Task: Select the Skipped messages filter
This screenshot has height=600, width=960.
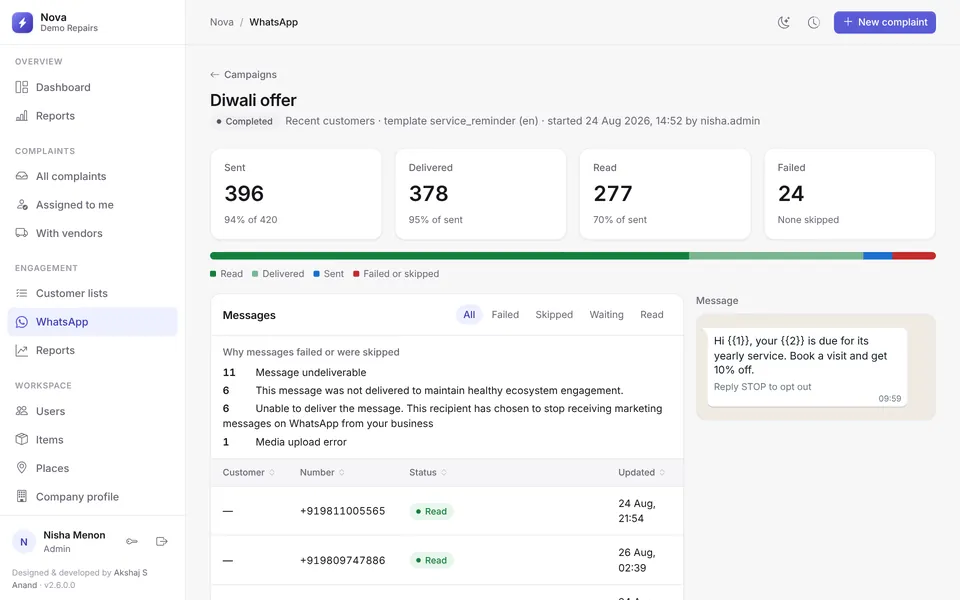Action: coord(554,315)
